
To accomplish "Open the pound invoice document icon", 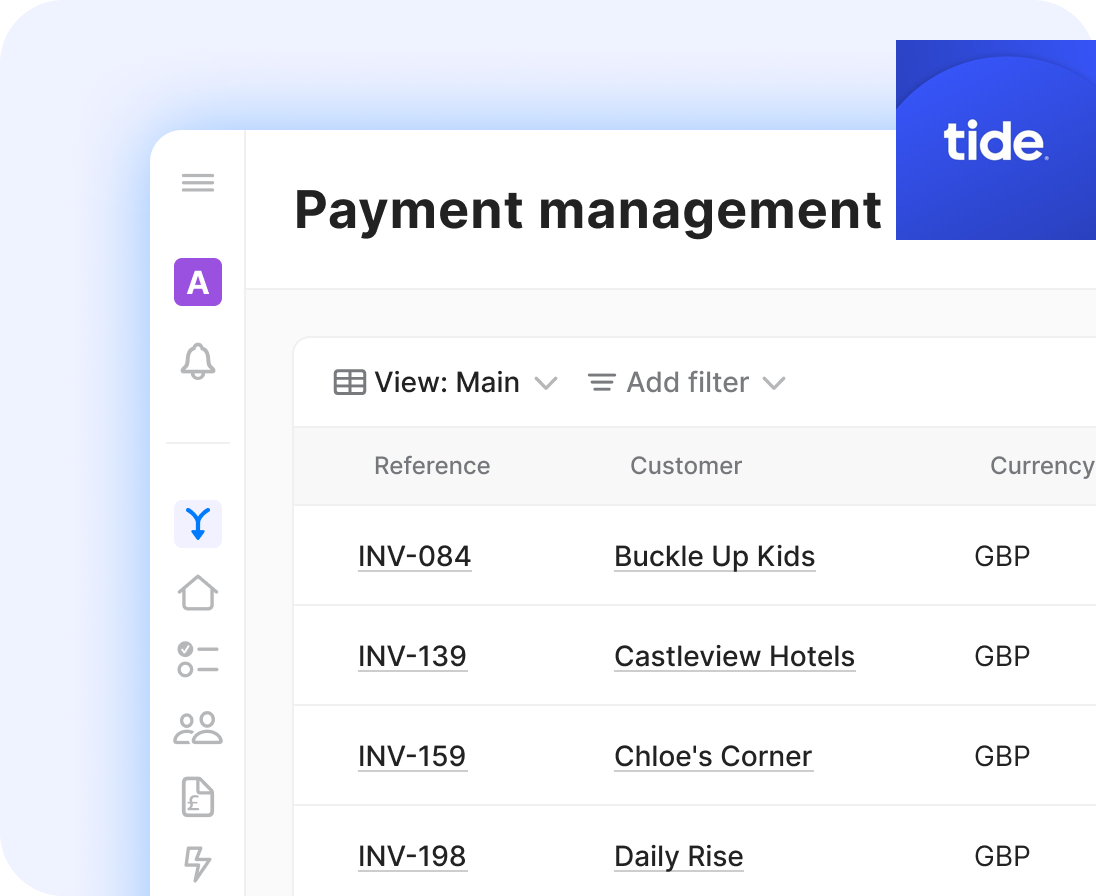I will click(198, 796).
